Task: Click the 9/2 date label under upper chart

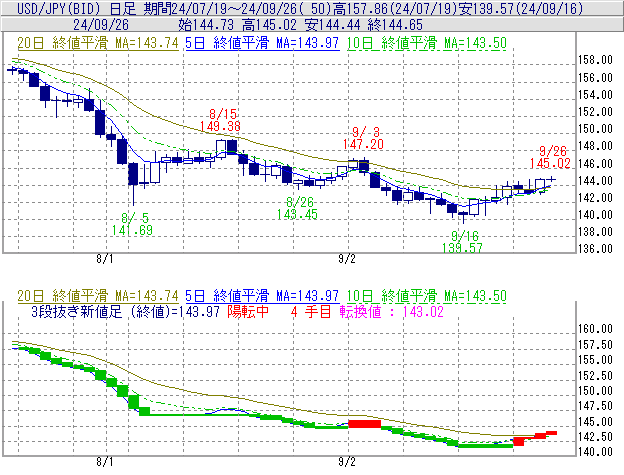Action: [x=347, y=259]
